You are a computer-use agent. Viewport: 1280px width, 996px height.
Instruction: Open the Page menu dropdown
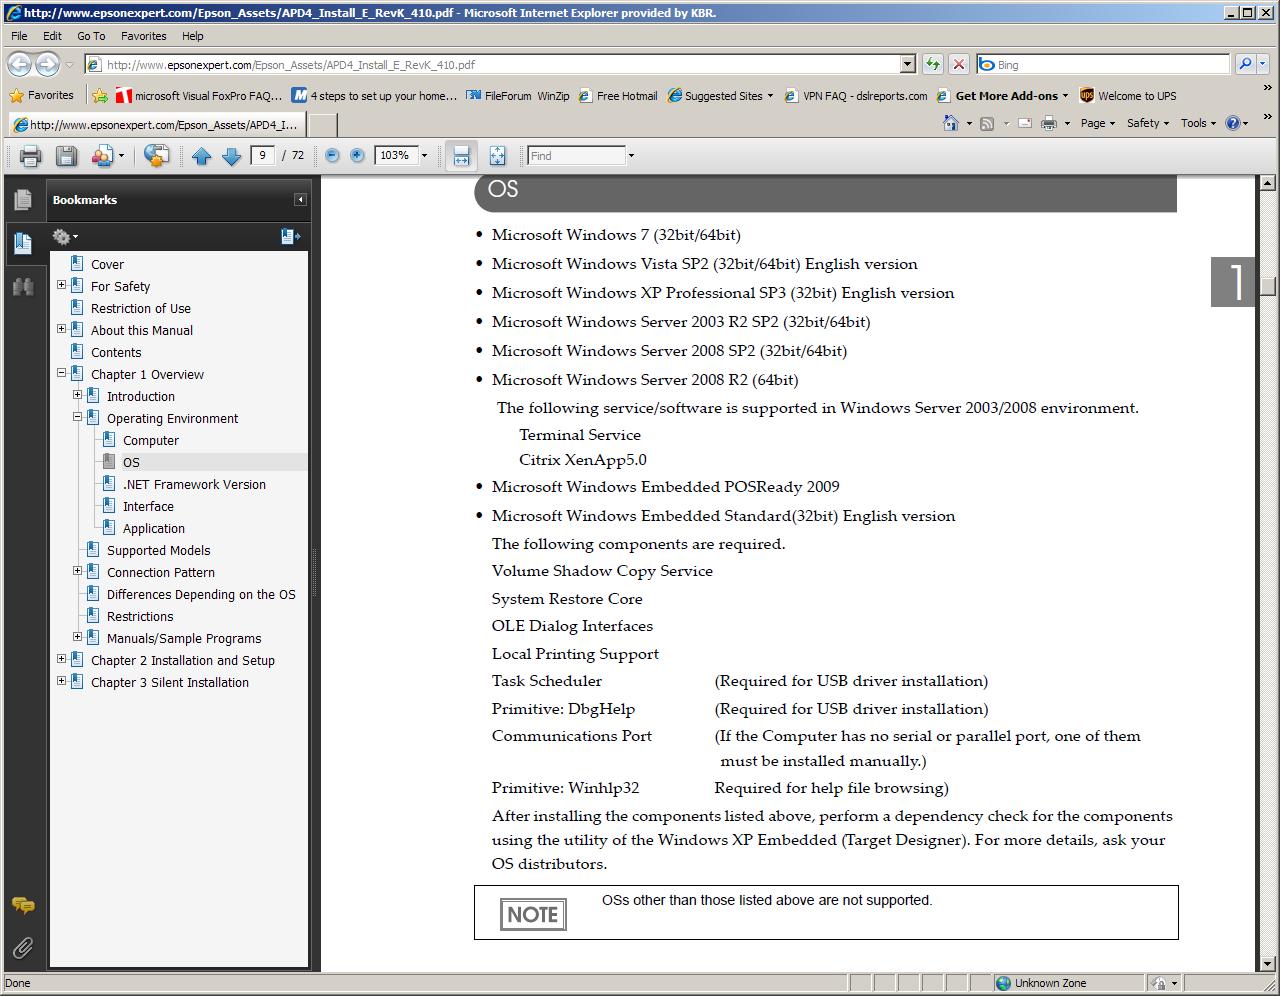[1097, 123]
